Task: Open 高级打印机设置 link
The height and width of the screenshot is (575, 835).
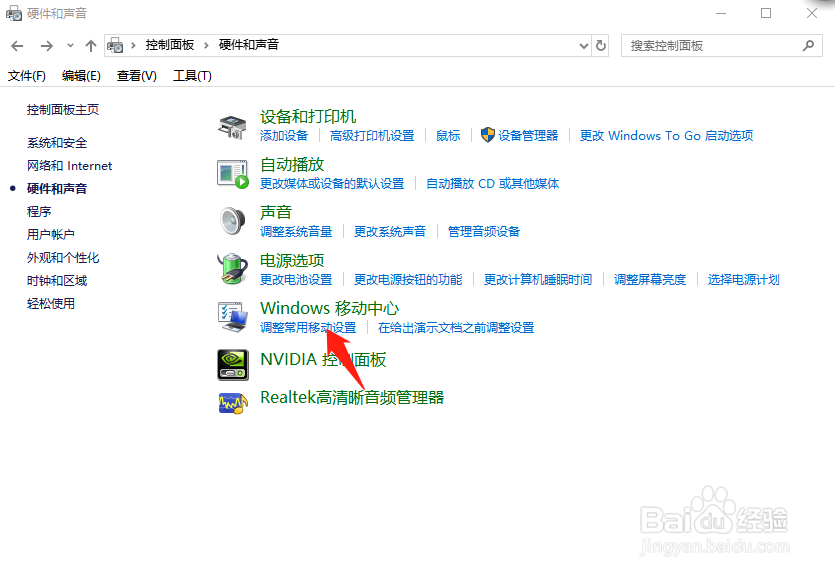Action: pyautogui.click(x=372, y=136)
